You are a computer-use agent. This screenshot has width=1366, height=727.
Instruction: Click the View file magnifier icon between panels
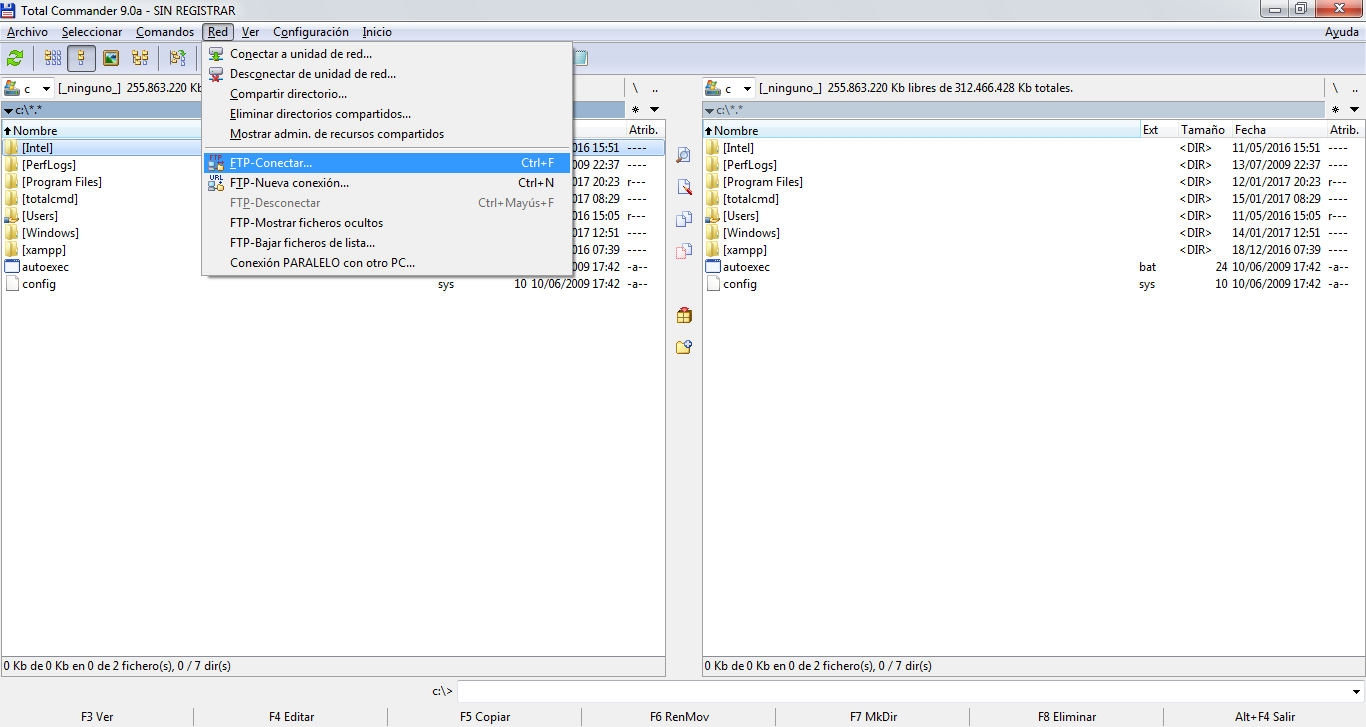(x=684, y=155)
